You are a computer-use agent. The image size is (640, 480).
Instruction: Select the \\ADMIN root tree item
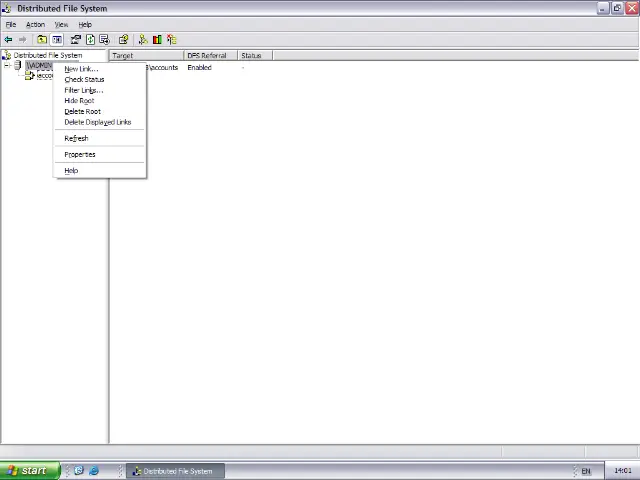[x=39, y=65]
